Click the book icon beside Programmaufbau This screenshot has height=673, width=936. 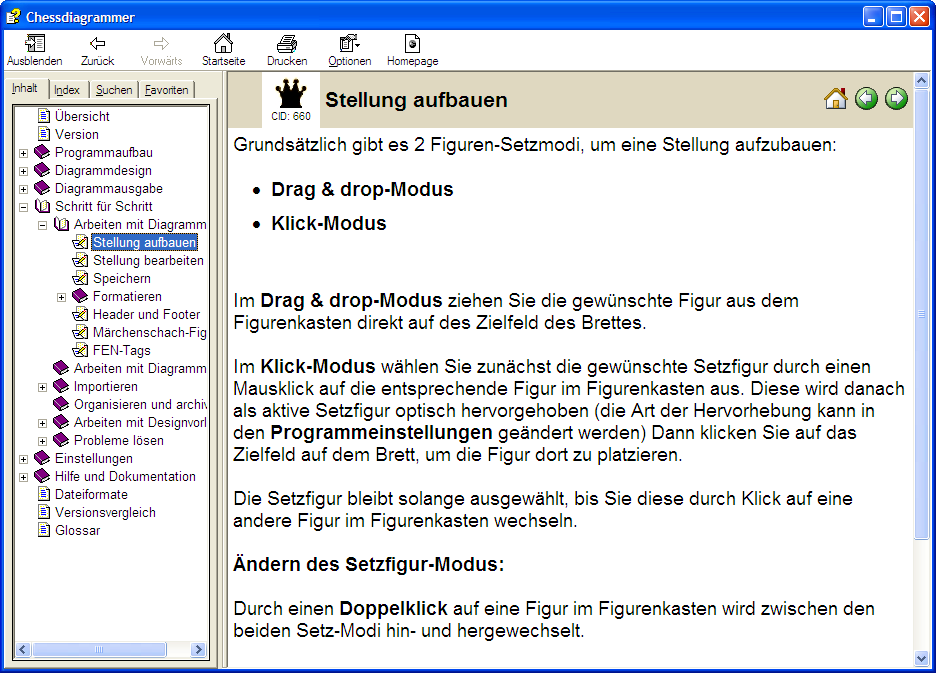pos(42,152)
